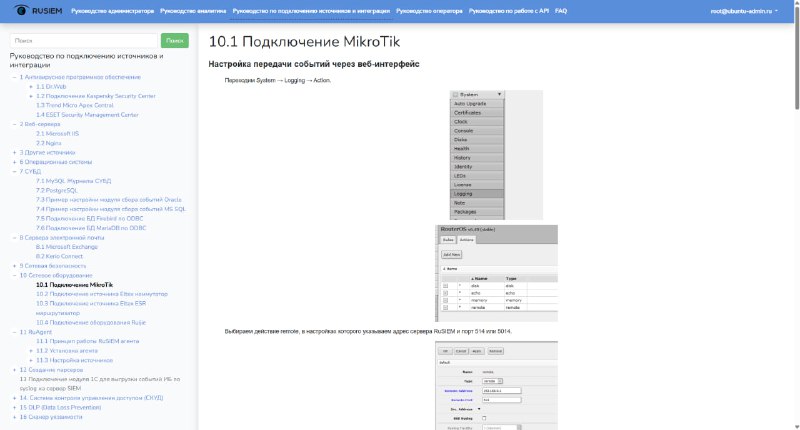This screenshot has width=800, height=430.
Task: Open the 2.2 Nginx link
Action: coord(48,143)
